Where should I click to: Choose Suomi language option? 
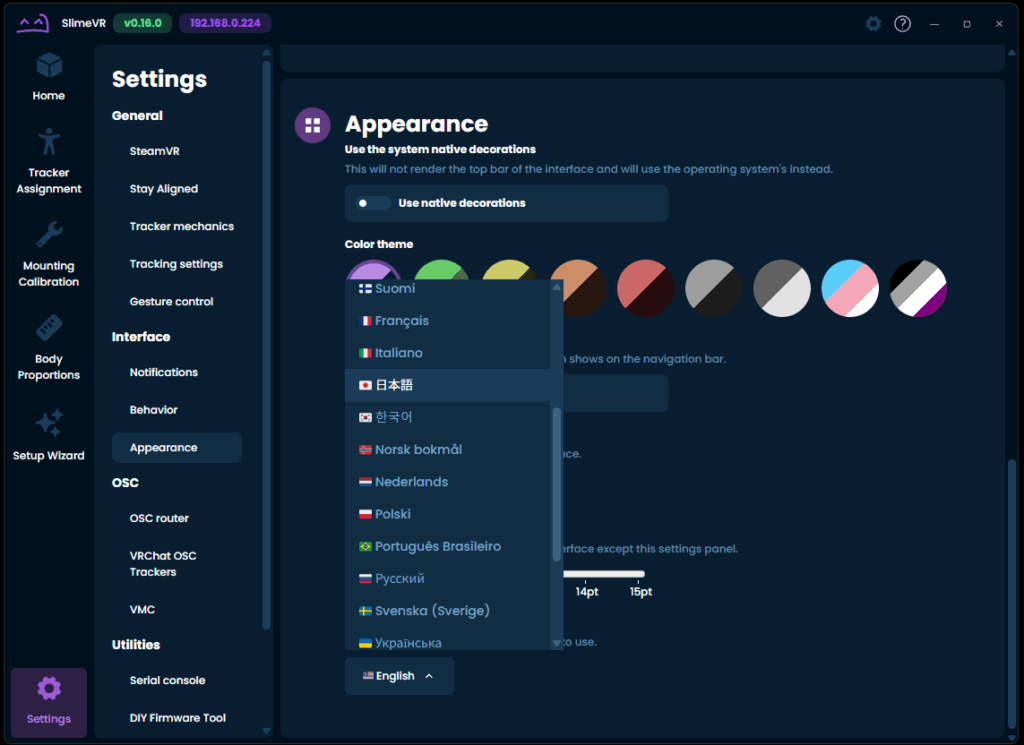click(447, 289)
